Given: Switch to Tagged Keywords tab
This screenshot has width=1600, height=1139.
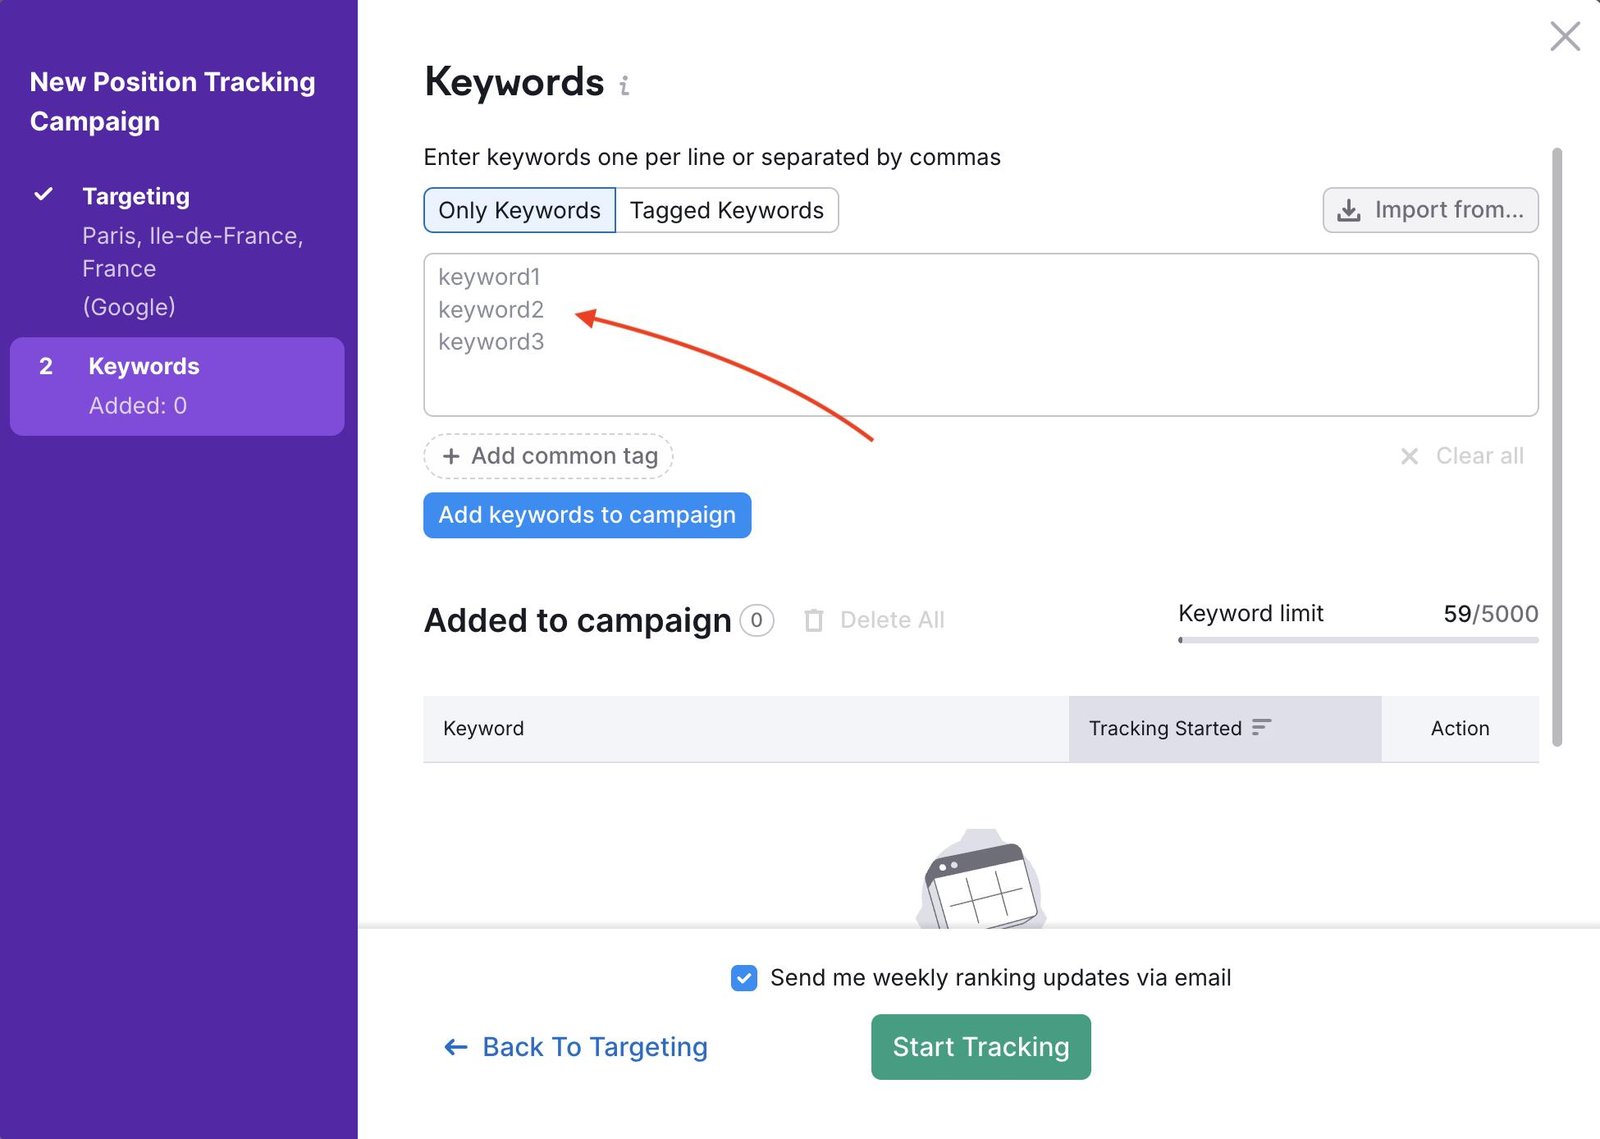Looking at the screenshot, I should tap(727, 210).
